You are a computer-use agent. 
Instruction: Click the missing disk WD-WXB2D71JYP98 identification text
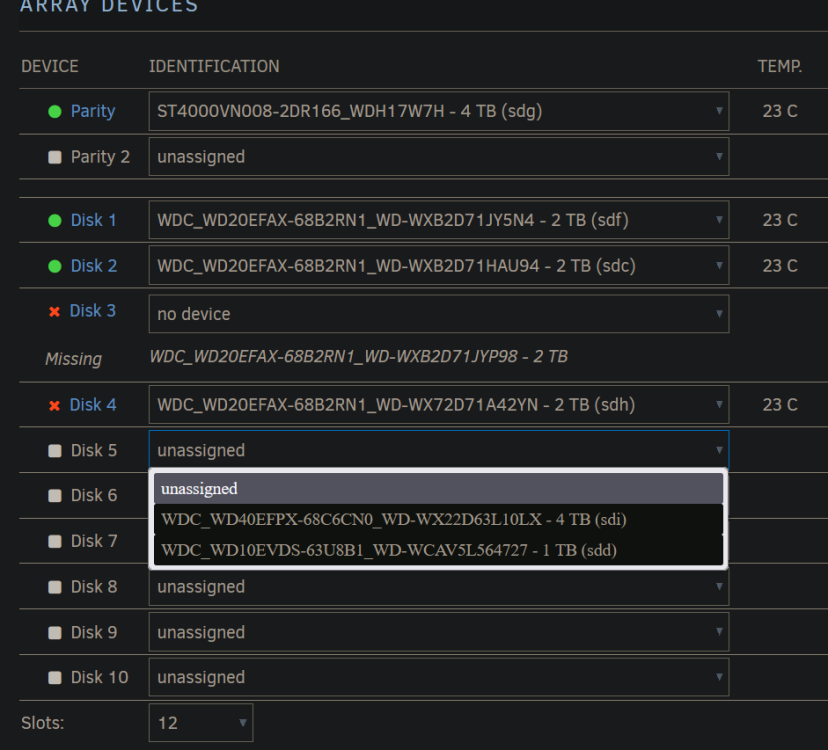point(359,357)
